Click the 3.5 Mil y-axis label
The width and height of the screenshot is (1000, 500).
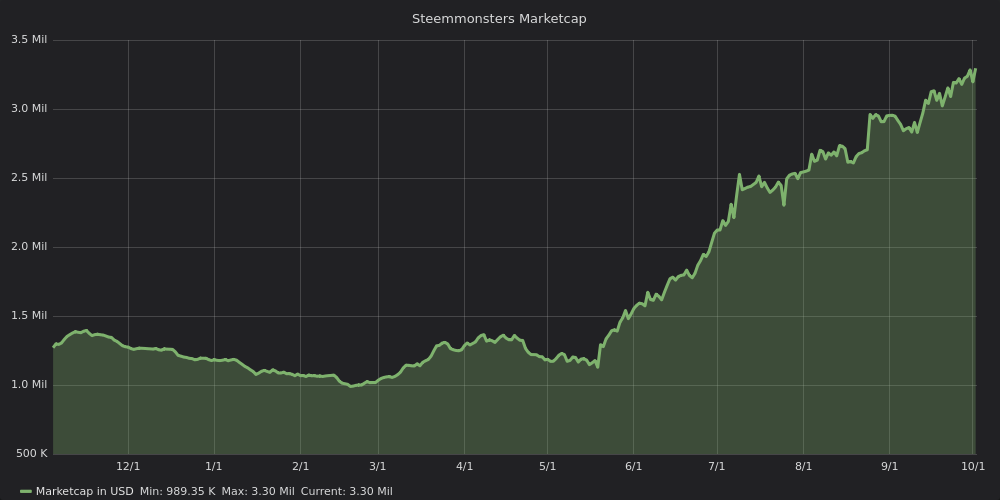pyautogui.click(x=29, y=40)
